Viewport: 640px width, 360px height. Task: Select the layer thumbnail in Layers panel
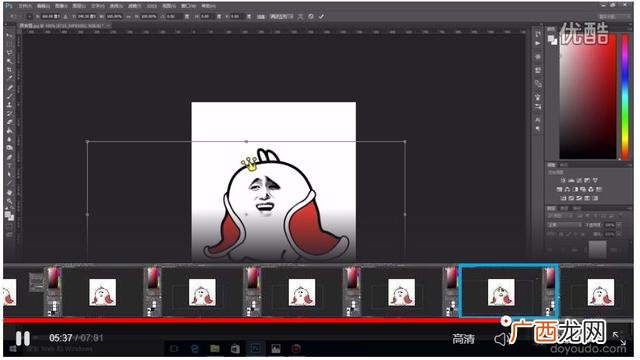597,249
